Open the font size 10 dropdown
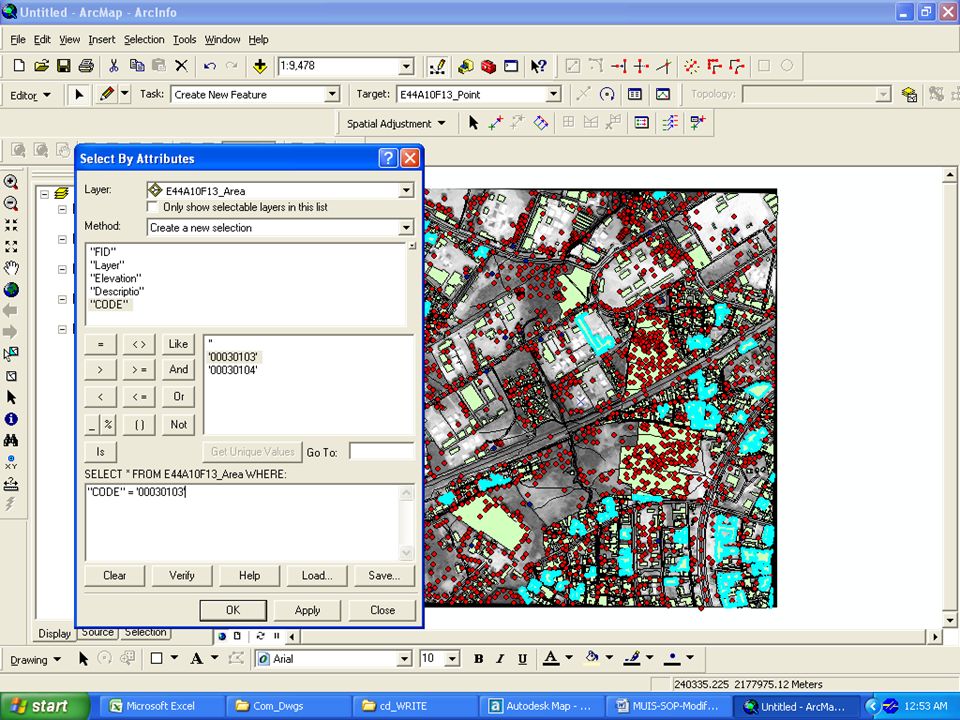Image resolution: width=960 pixels, height=720 pixels. coord(452,659)
